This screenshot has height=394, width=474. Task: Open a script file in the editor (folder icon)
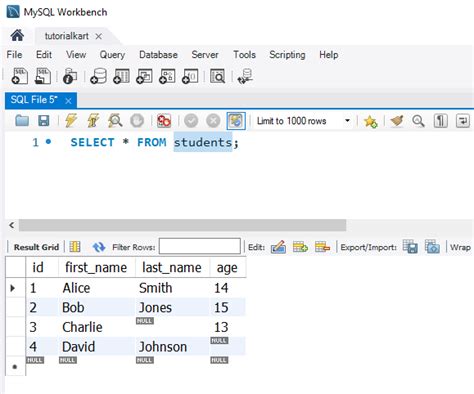(22, 121)
